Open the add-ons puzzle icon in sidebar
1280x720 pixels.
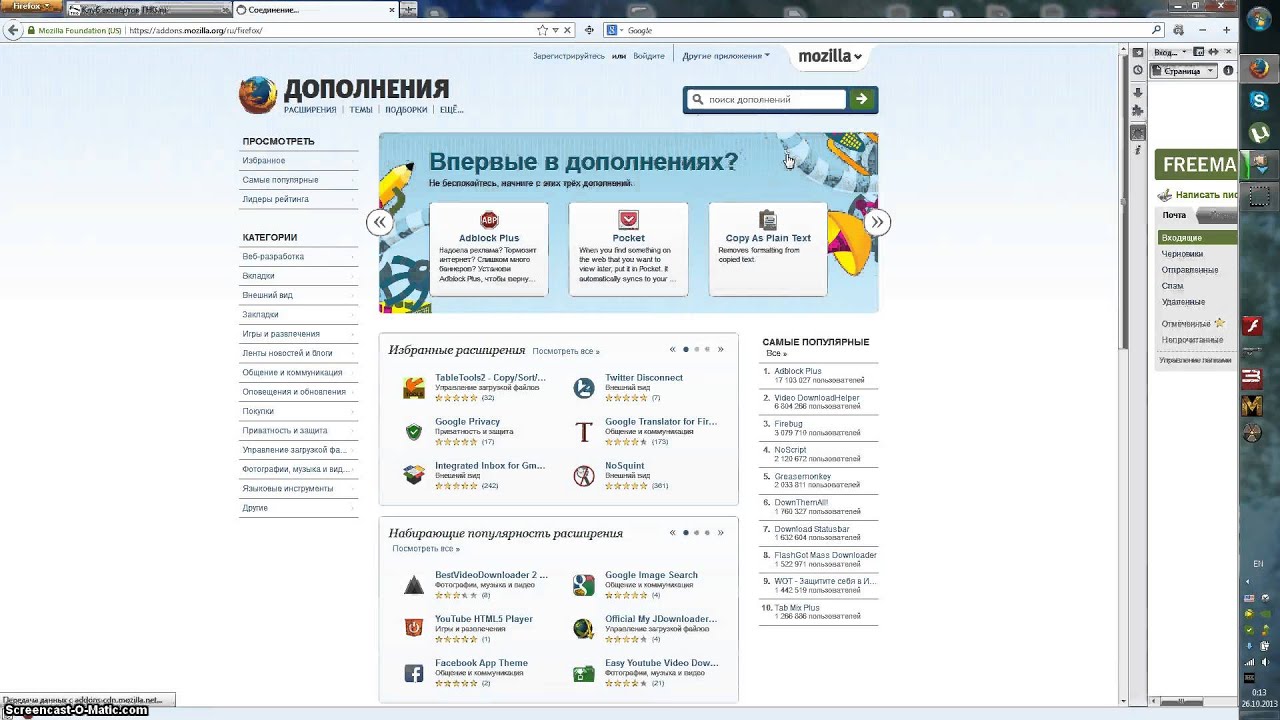(x=1138, y=110)
